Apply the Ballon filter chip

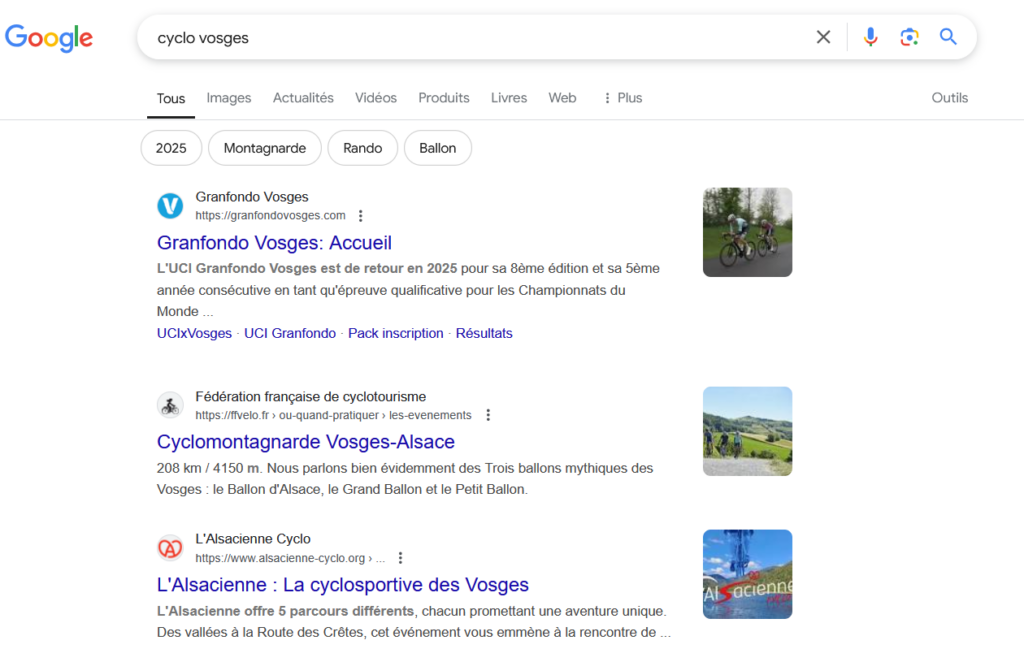(x=438, y=148)
